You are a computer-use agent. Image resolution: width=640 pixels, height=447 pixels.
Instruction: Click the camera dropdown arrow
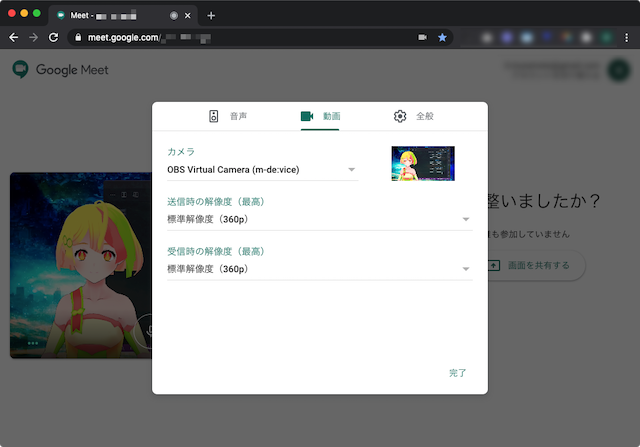coord(351,169)
